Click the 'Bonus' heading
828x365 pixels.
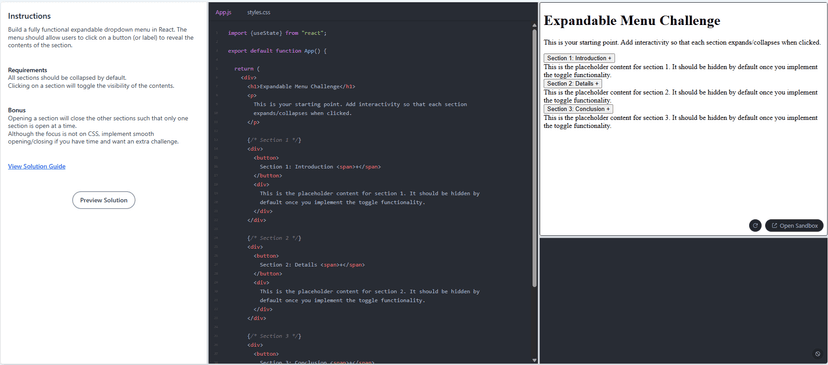(17, 110)
